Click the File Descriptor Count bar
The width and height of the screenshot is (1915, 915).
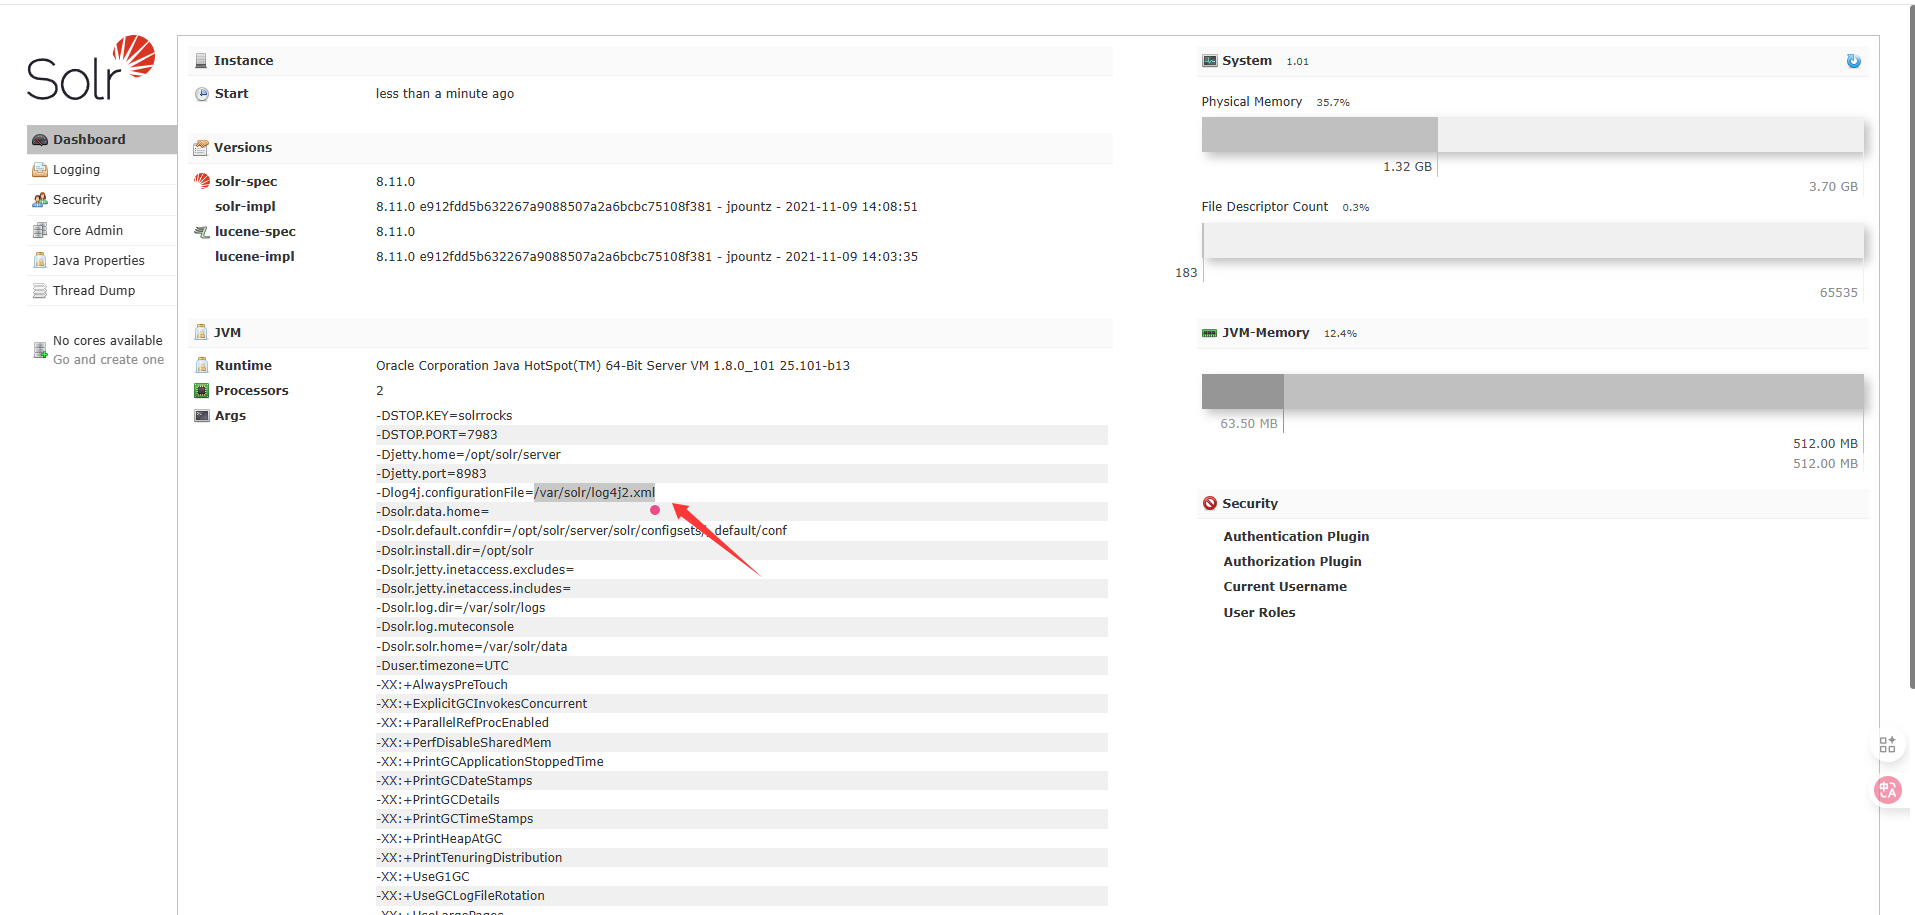point(1531,241)
